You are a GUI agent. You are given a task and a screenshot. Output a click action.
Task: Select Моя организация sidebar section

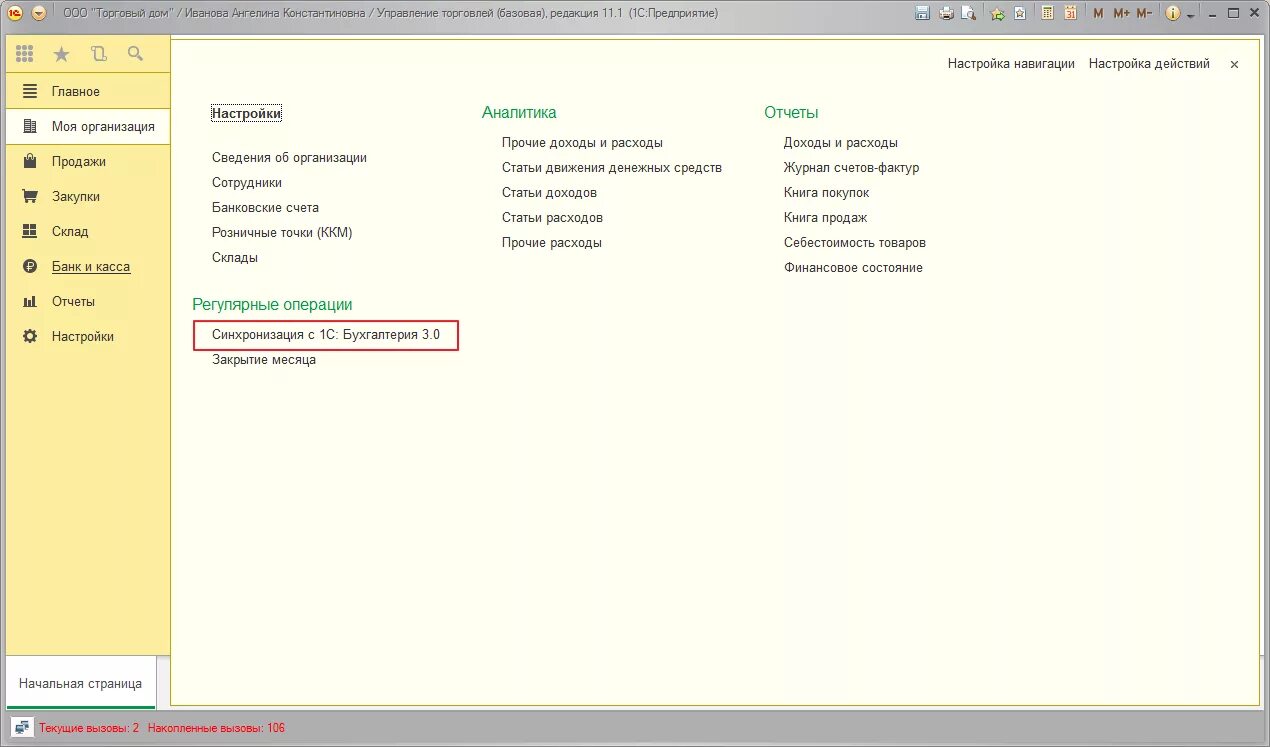(x=88, y=126)
